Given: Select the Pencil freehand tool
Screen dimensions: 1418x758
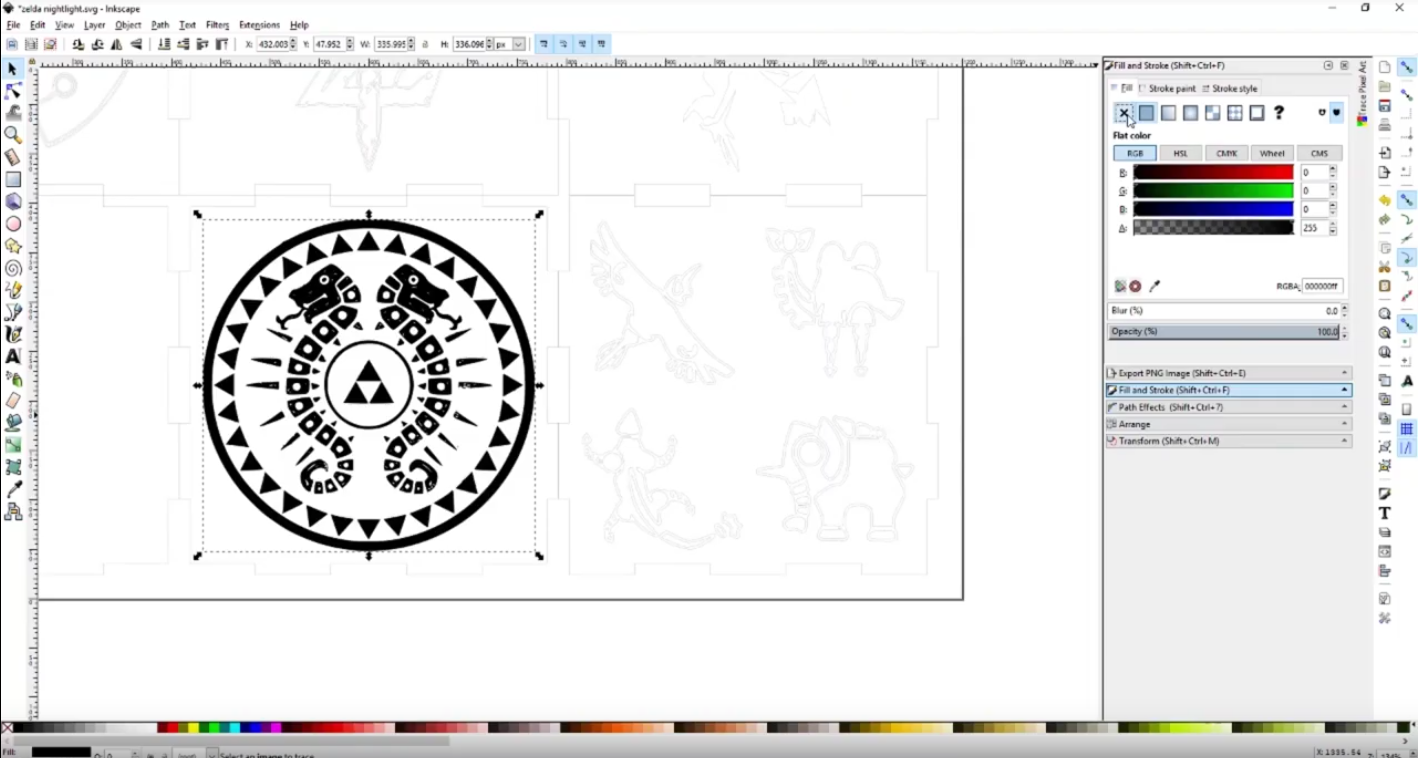Looking at the screenshot, I should [x=13, y=290].
